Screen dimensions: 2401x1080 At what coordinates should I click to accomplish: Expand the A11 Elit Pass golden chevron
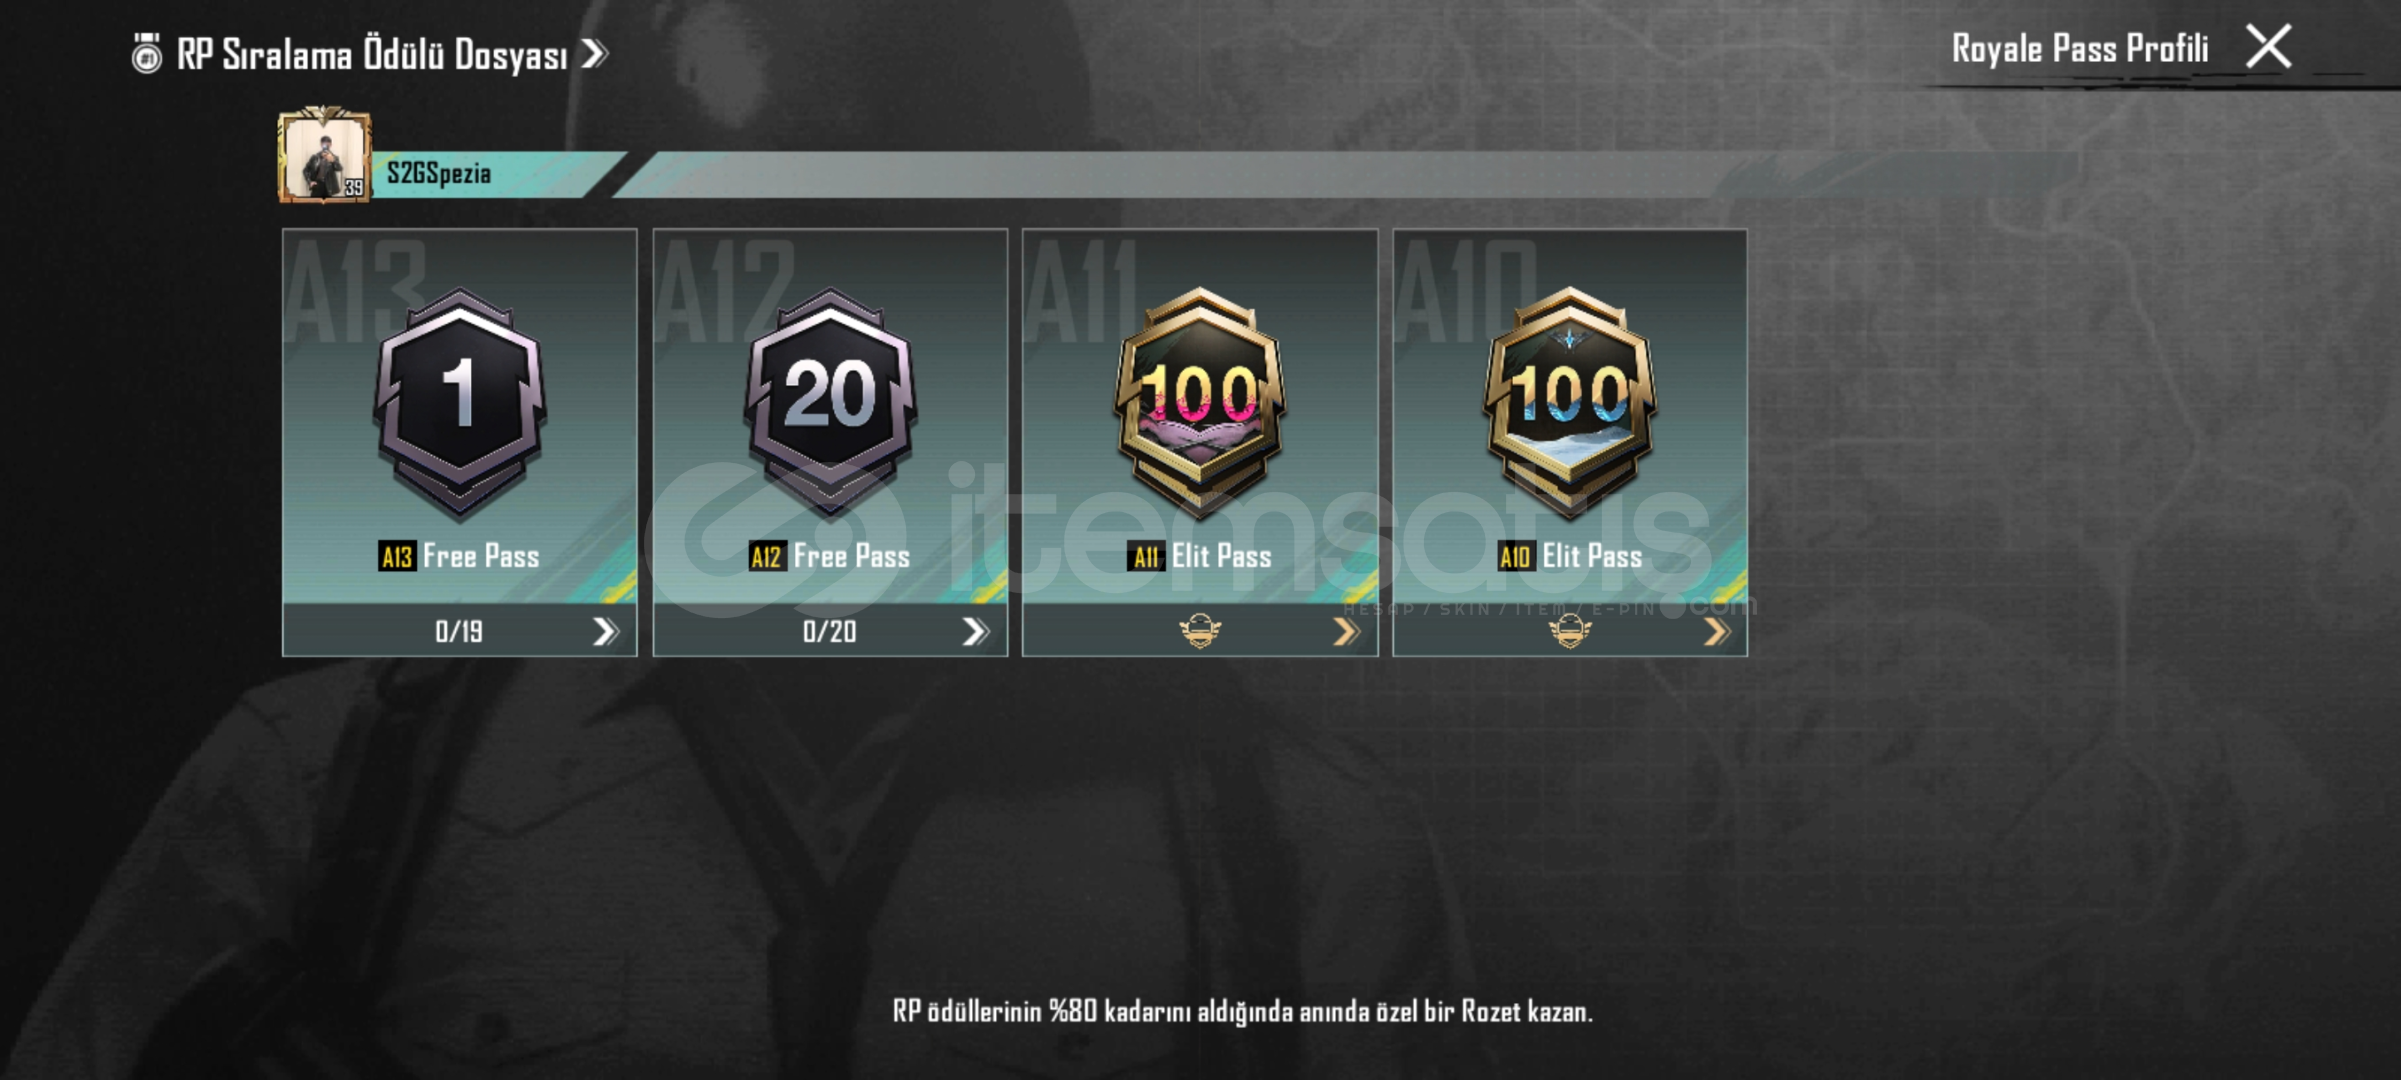pos(1347,631)
